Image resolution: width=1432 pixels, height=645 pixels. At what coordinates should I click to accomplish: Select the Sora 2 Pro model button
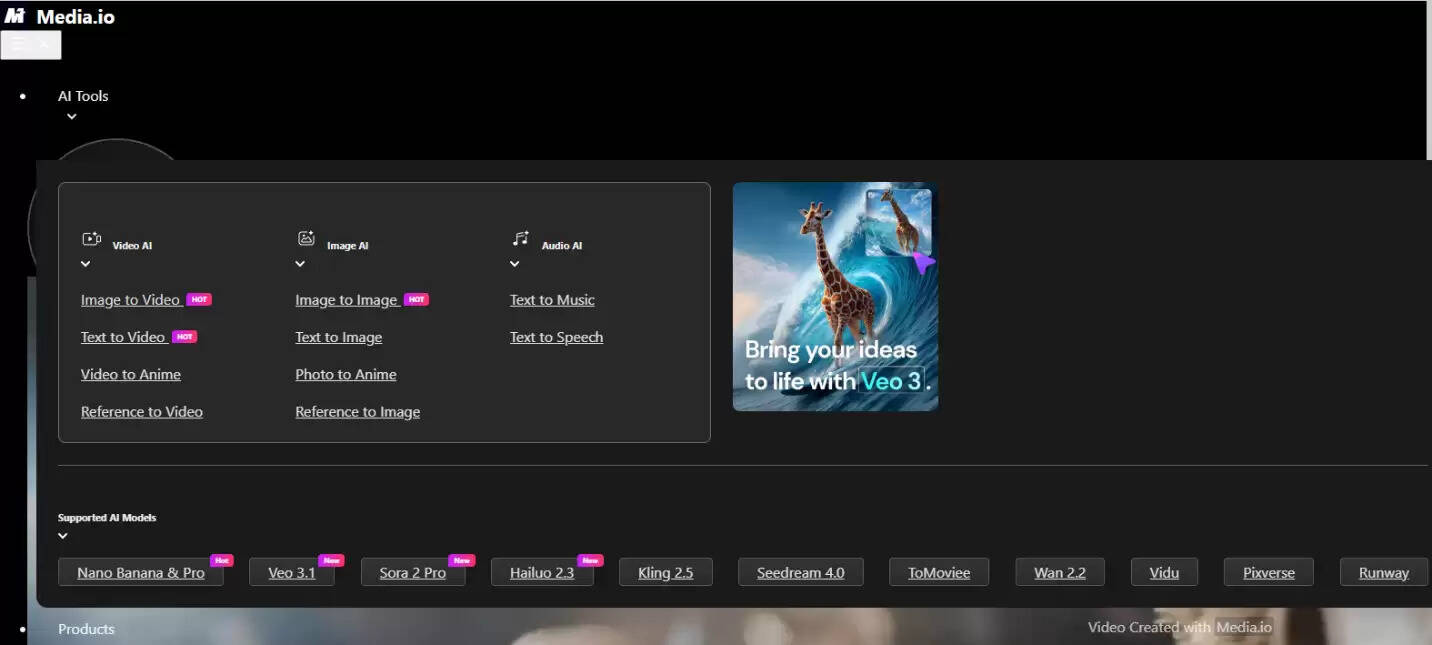[x=413, y=573]
